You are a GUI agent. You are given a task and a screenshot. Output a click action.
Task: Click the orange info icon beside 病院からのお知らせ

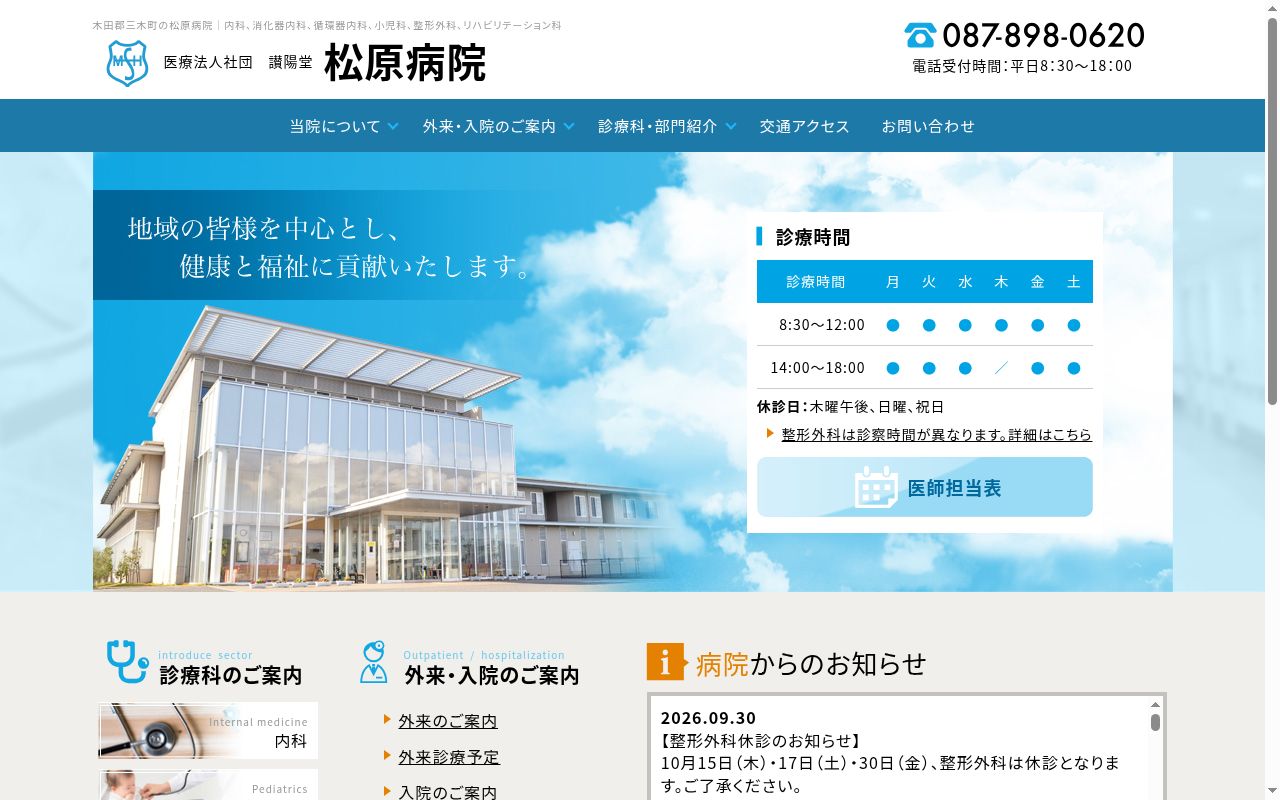[666, 662]
